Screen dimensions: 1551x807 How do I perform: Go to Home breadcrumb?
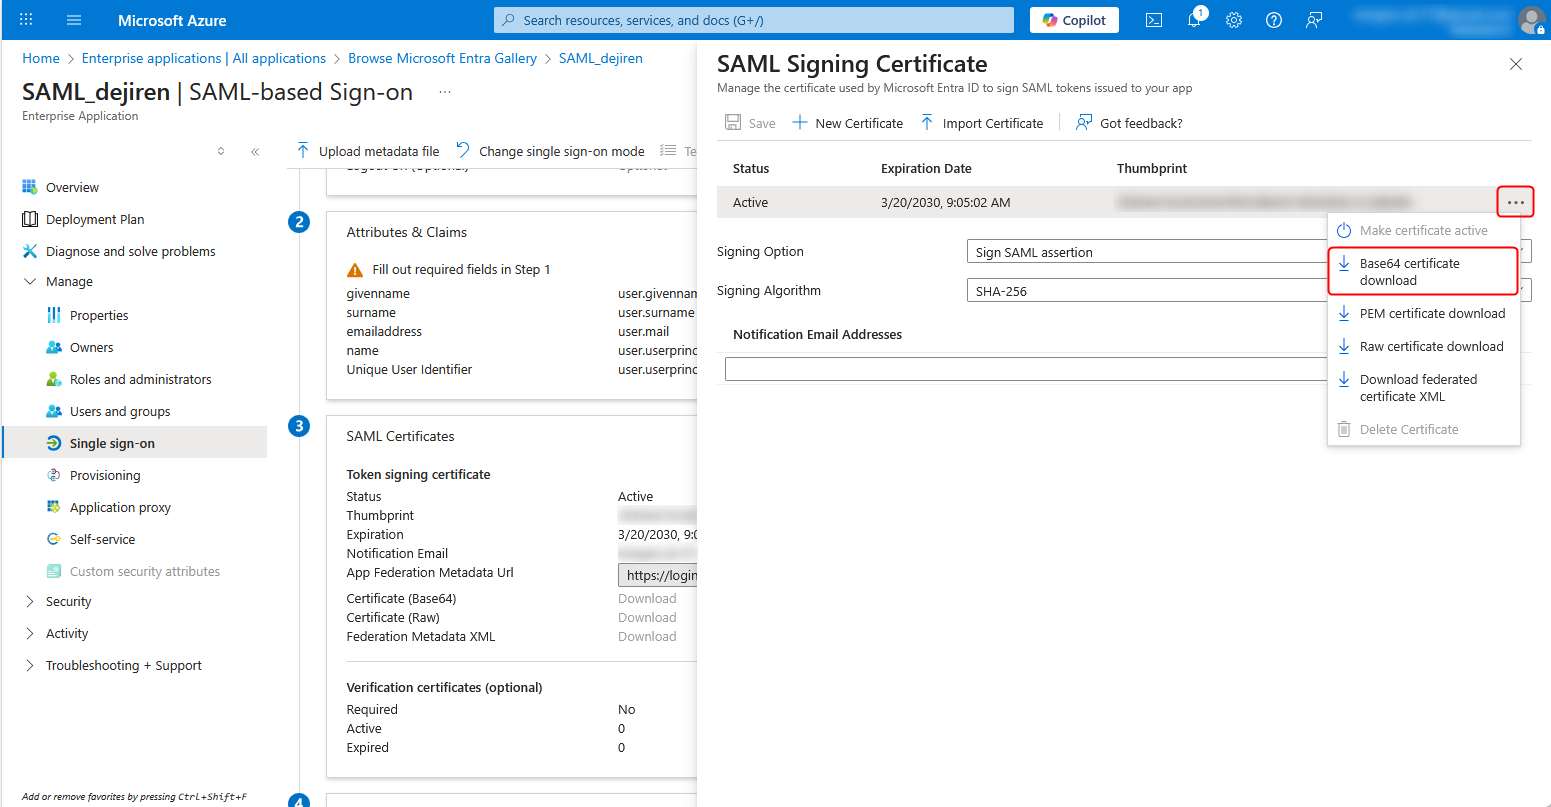pyautogui.click(x=41, y=58)
